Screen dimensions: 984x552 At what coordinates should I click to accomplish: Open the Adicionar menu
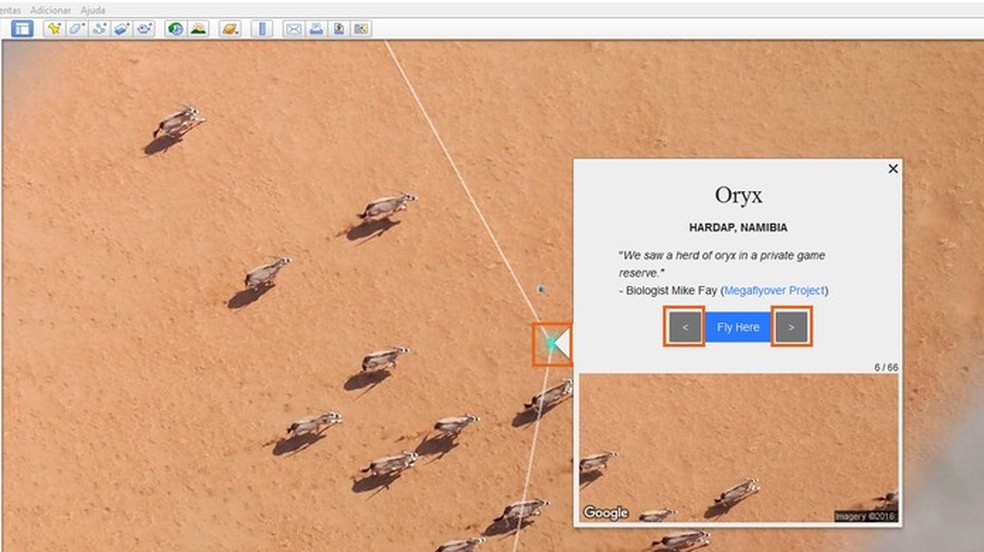[50, 10]
